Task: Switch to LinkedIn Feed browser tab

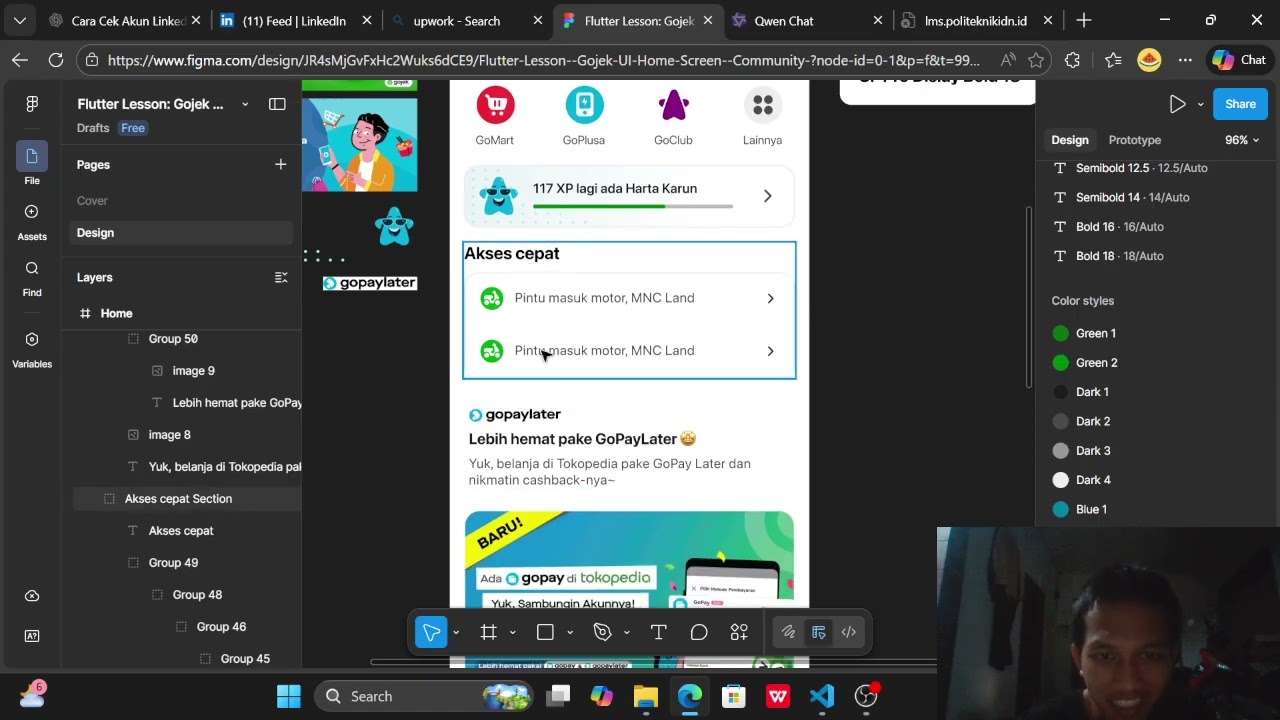Action: pyautogui.click(x=296, y=21)
